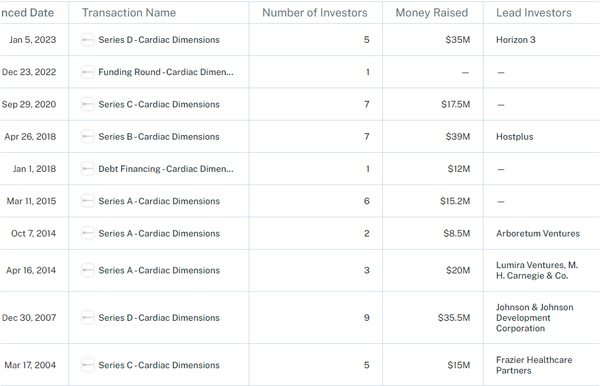The height and width of the screenshot is (386, 600).
Task: Open Series A Apr 16, 2014 transaction link
Action: (x=159, y=270)
